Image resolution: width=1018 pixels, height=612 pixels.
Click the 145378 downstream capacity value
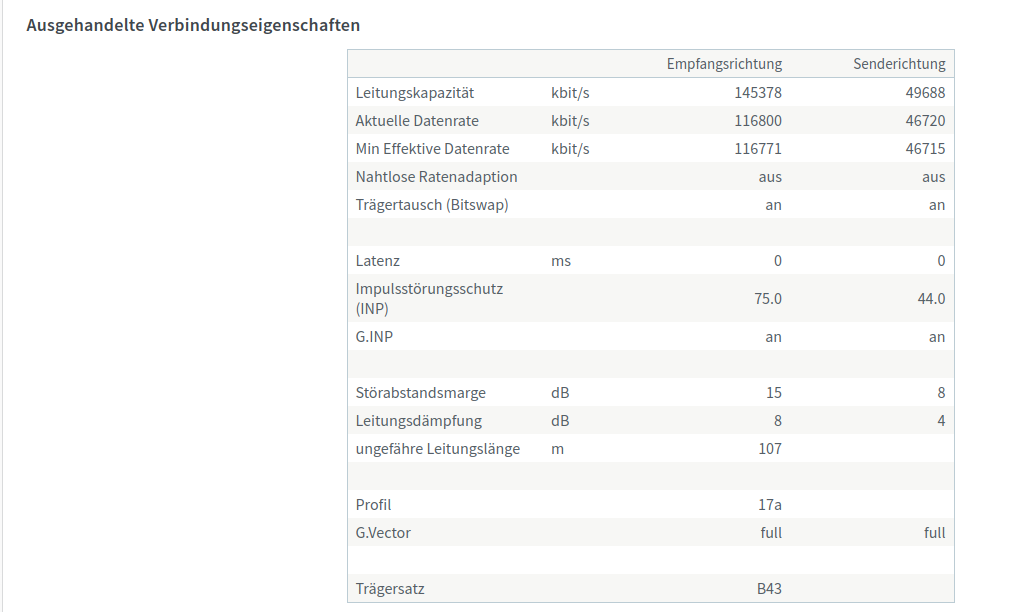tap(758, 93)
